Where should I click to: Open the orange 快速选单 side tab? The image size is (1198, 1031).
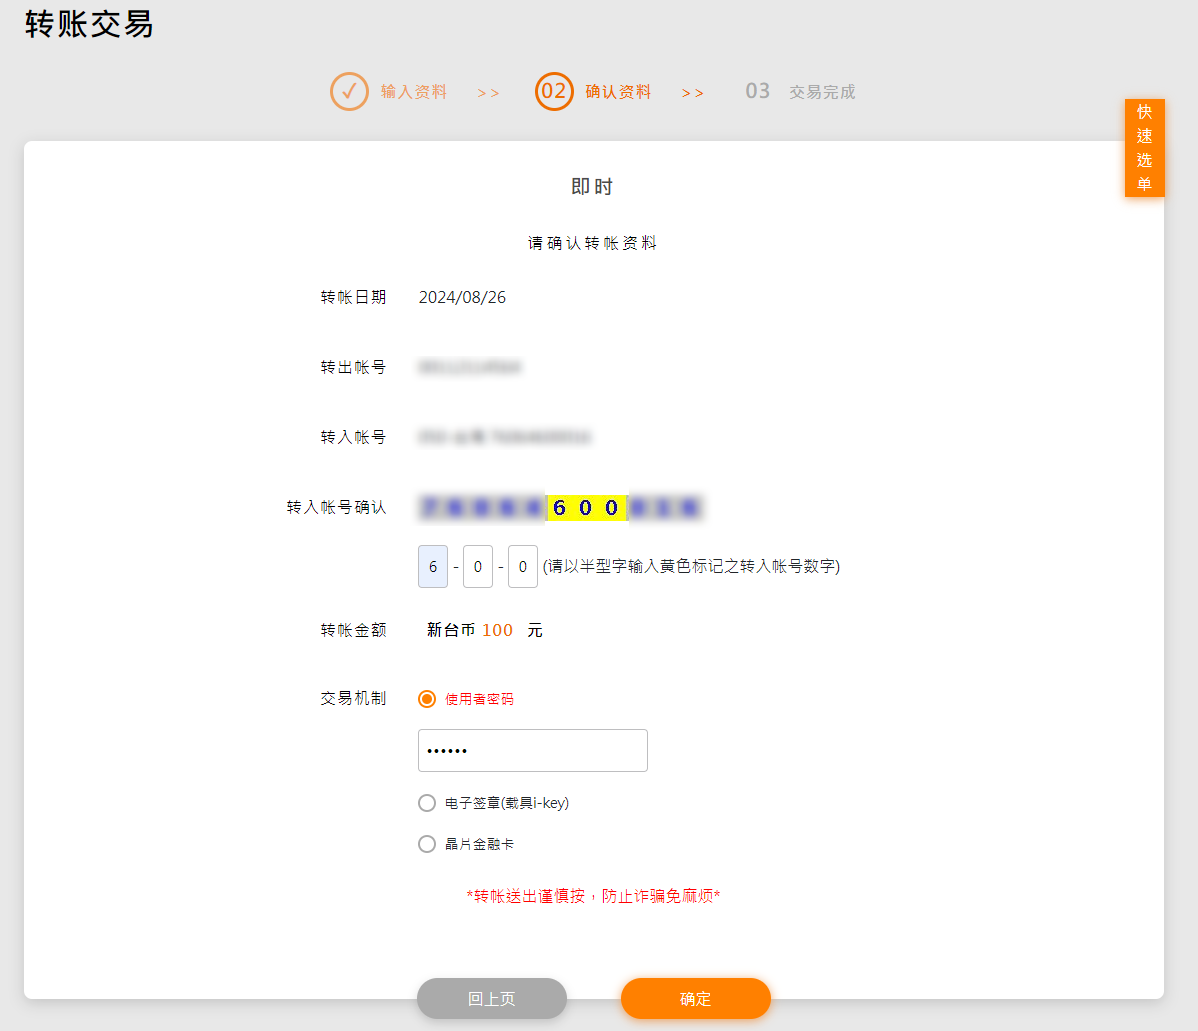1144,148
